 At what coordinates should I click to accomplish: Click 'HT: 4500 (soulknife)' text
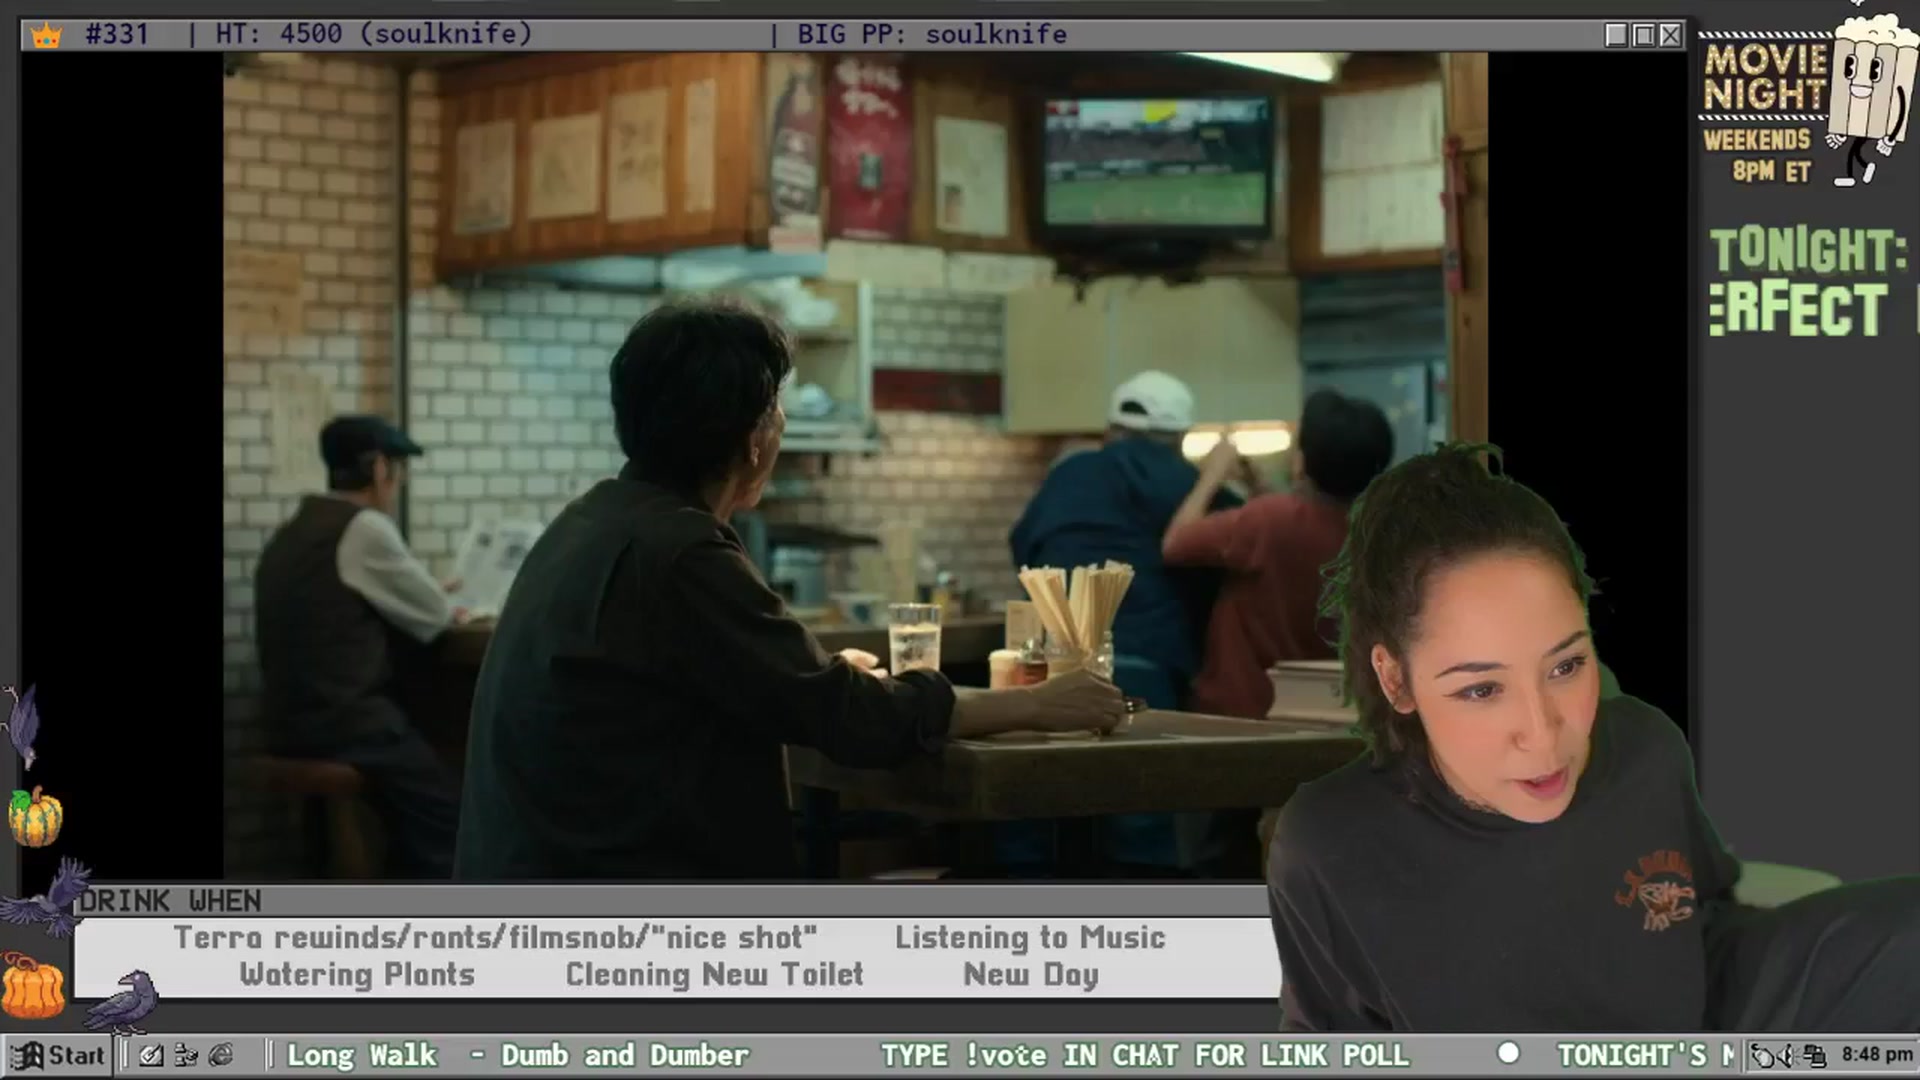(x=373, y=34)
